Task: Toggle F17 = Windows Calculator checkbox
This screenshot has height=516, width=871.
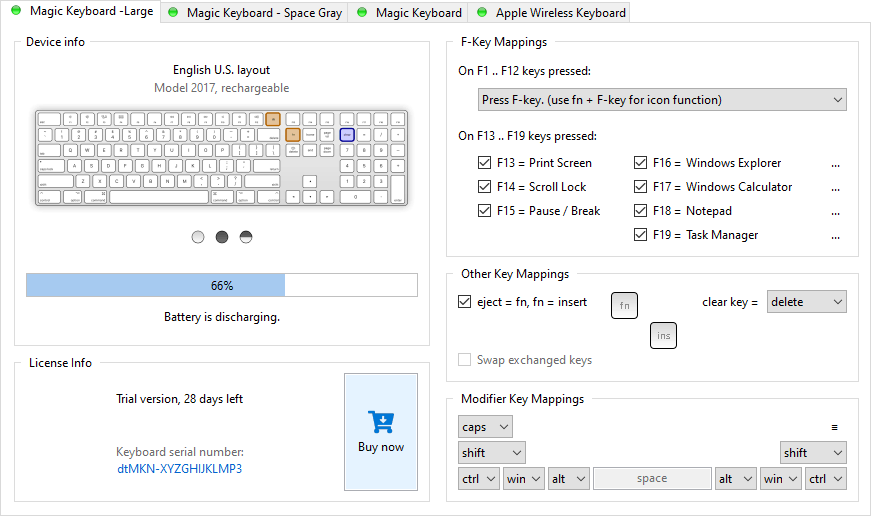Action: coord(640,187)
